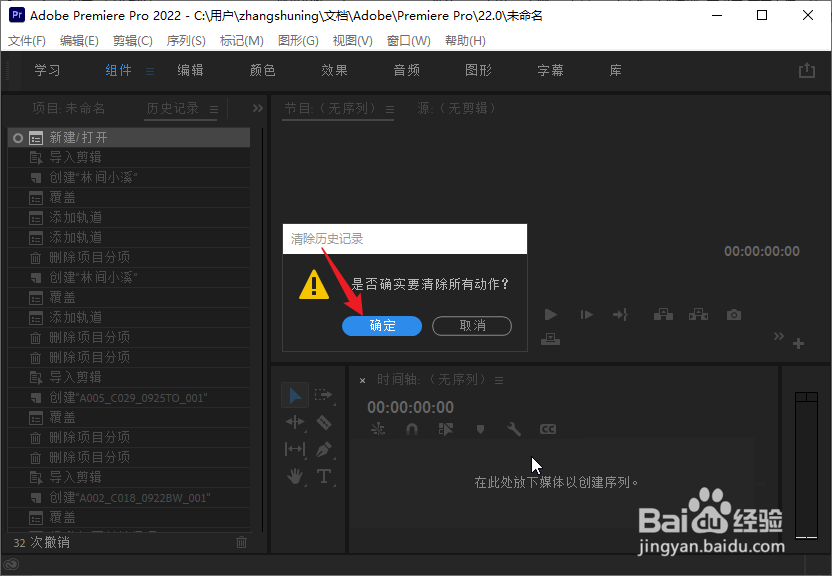The height and width of the screenshot is (576, 832).
Task: Expand hidden panel tabs chevron
Action: tap(257, 109)
